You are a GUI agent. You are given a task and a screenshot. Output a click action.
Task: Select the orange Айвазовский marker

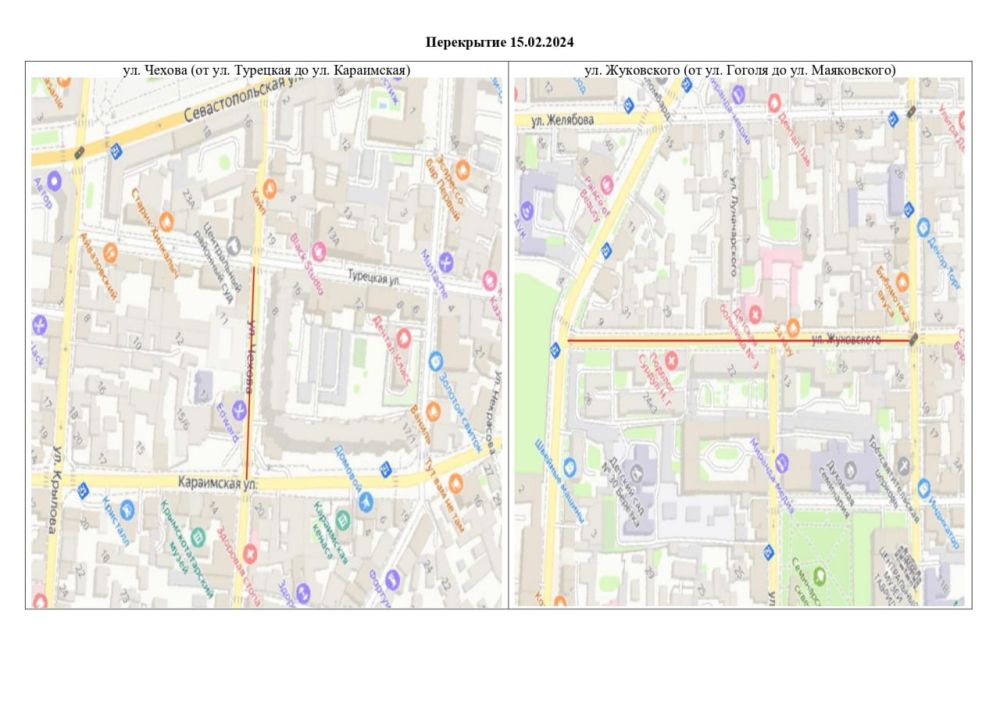coord(110,252)
